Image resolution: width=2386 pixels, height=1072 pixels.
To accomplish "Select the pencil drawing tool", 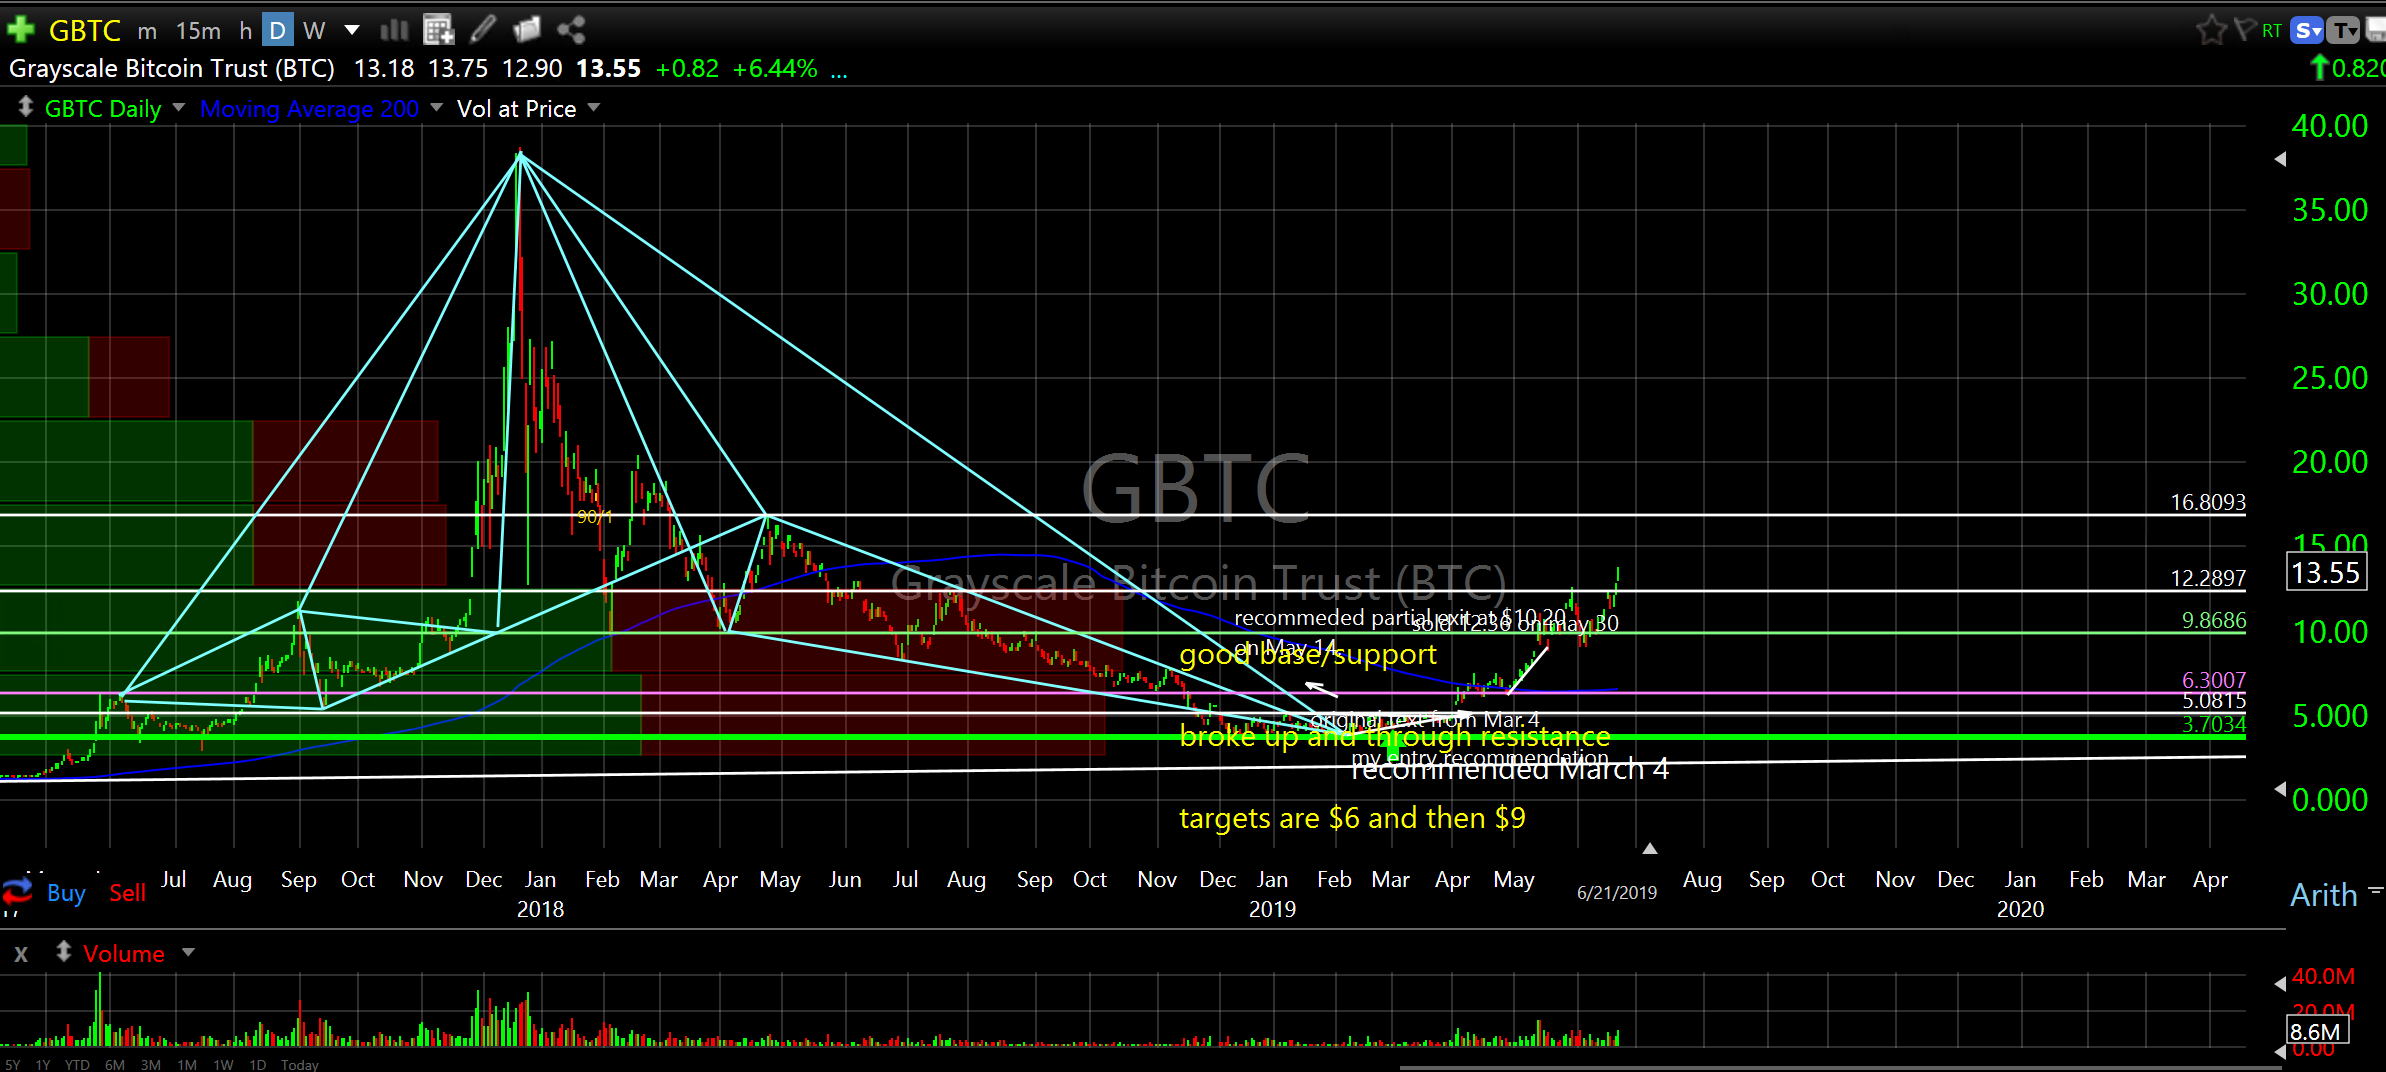I will pyautogui.click(x=483, y=30).
